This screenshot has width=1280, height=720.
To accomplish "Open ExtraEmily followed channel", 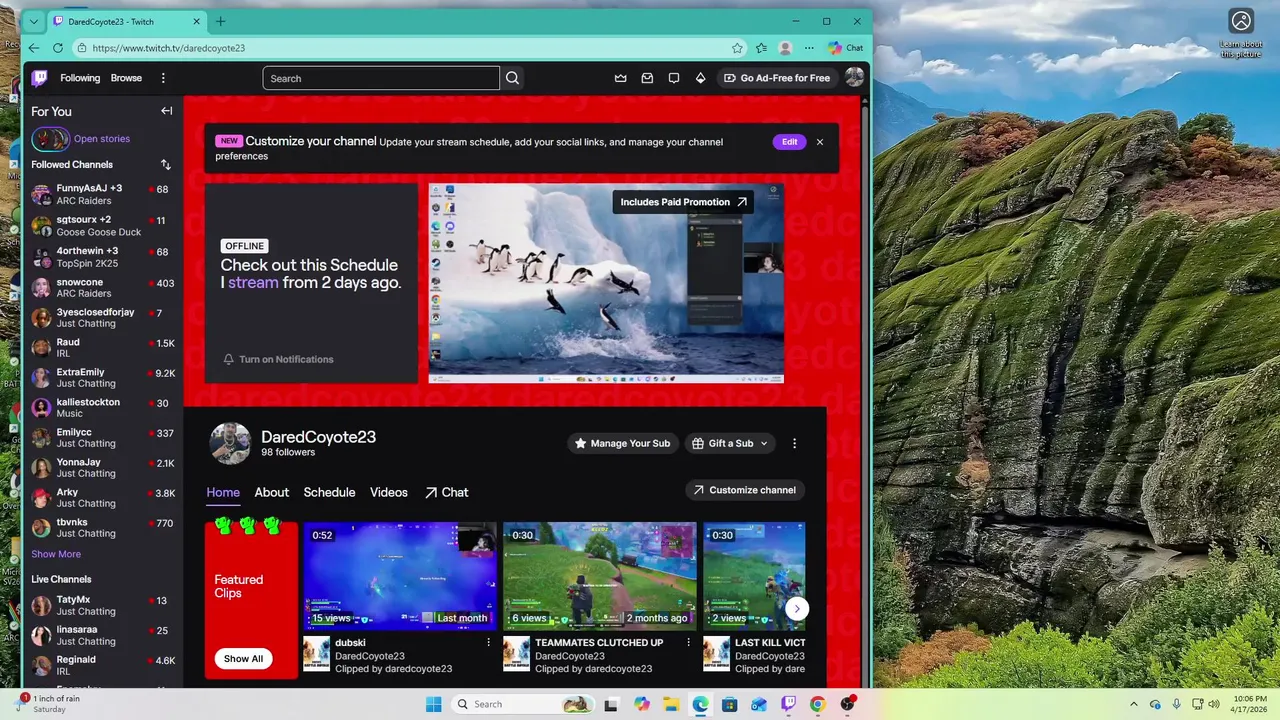I will coord(103,378).
